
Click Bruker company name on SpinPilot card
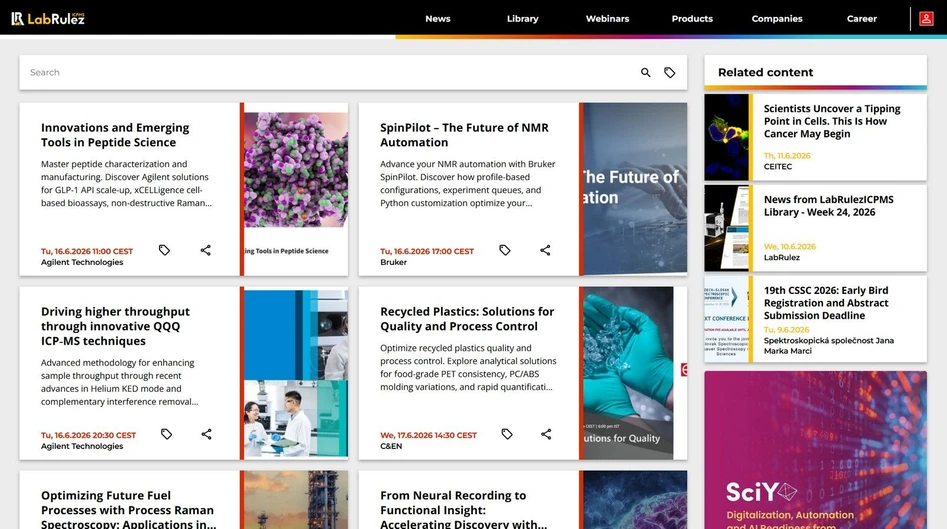pos(393,262)
